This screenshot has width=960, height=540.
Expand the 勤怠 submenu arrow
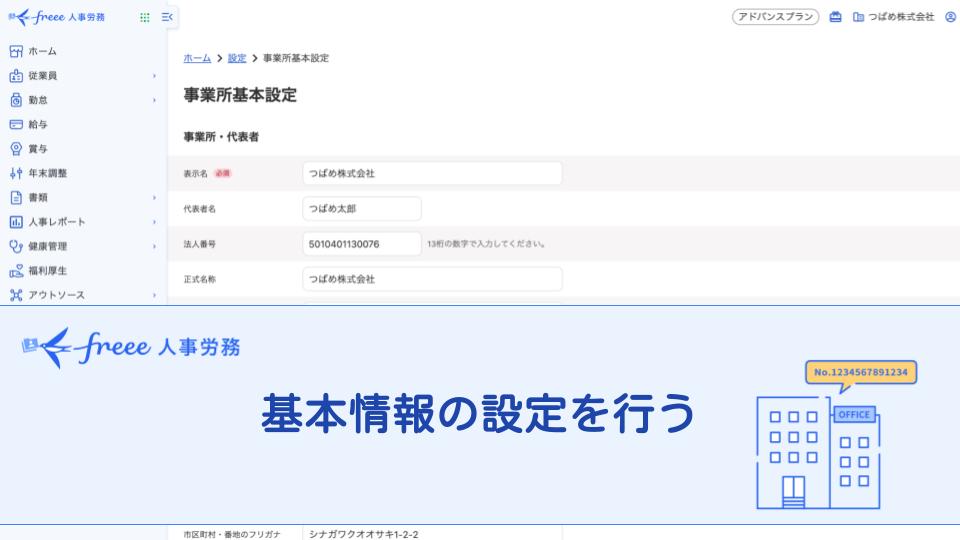tap(154, 100)
